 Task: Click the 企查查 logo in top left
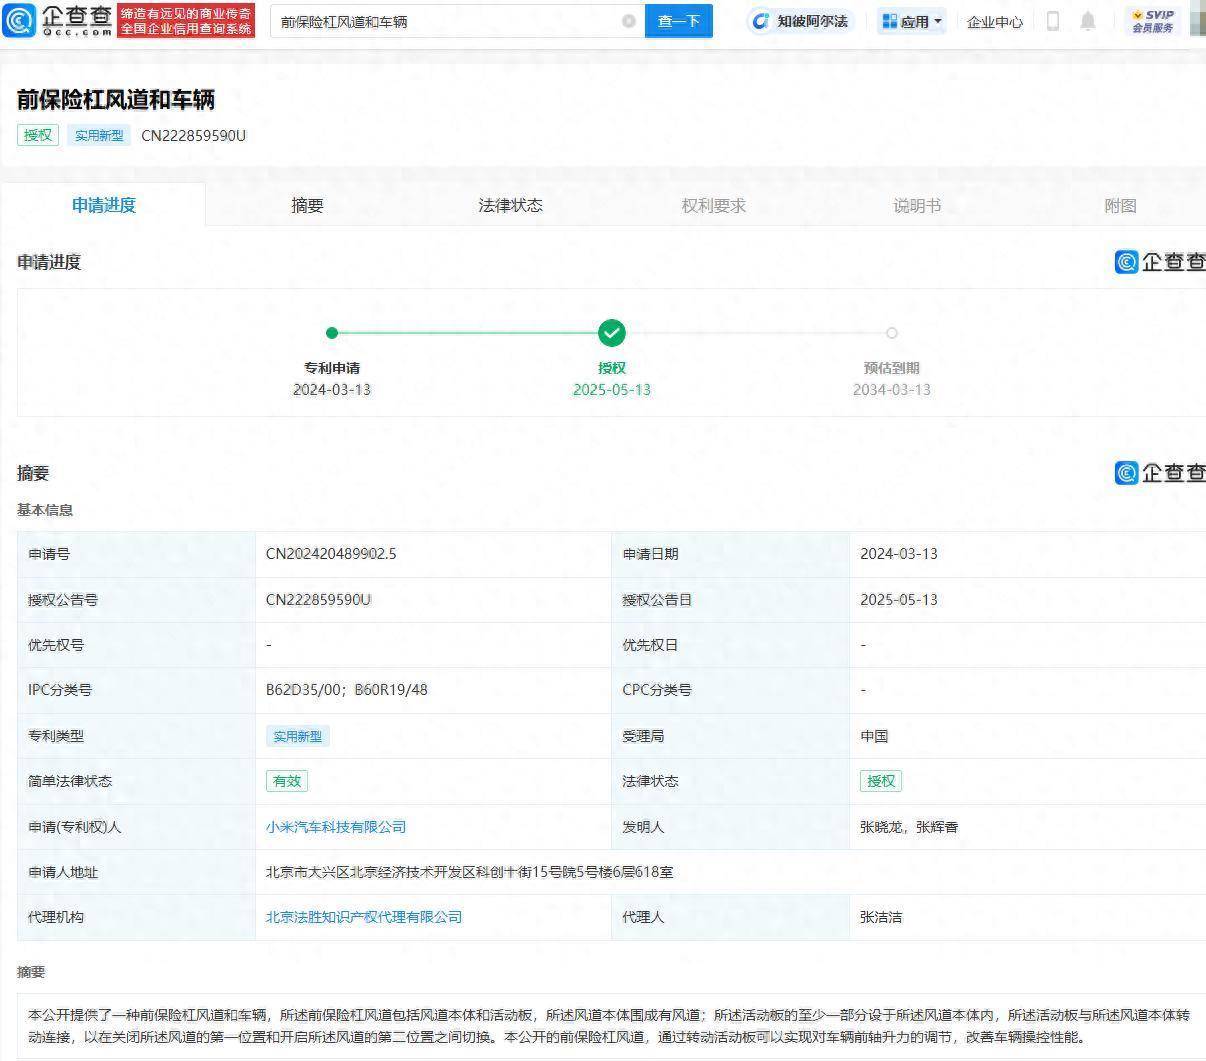56,21
